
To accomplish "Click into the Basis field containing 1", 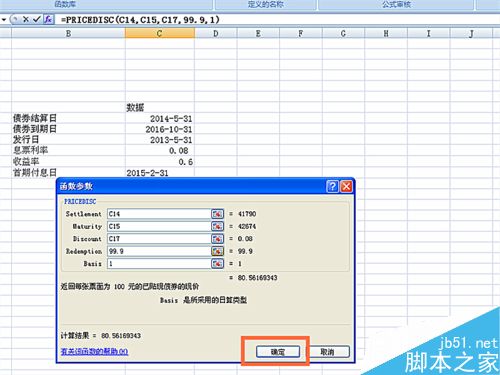I will 159,264.
